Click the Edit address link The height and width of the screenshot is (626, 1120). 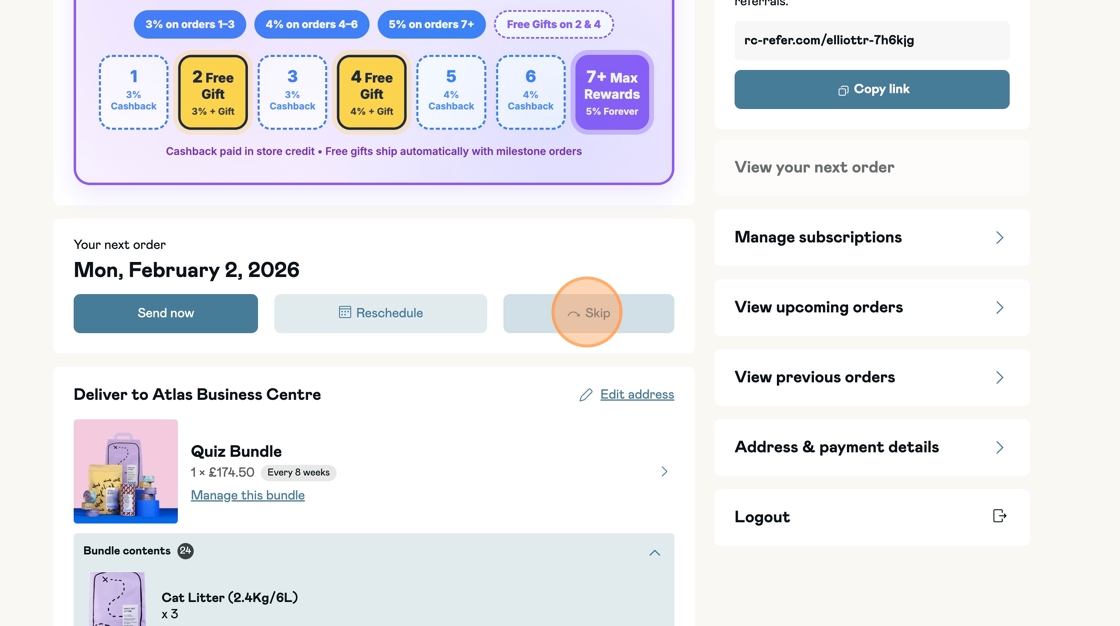point(637,395)
